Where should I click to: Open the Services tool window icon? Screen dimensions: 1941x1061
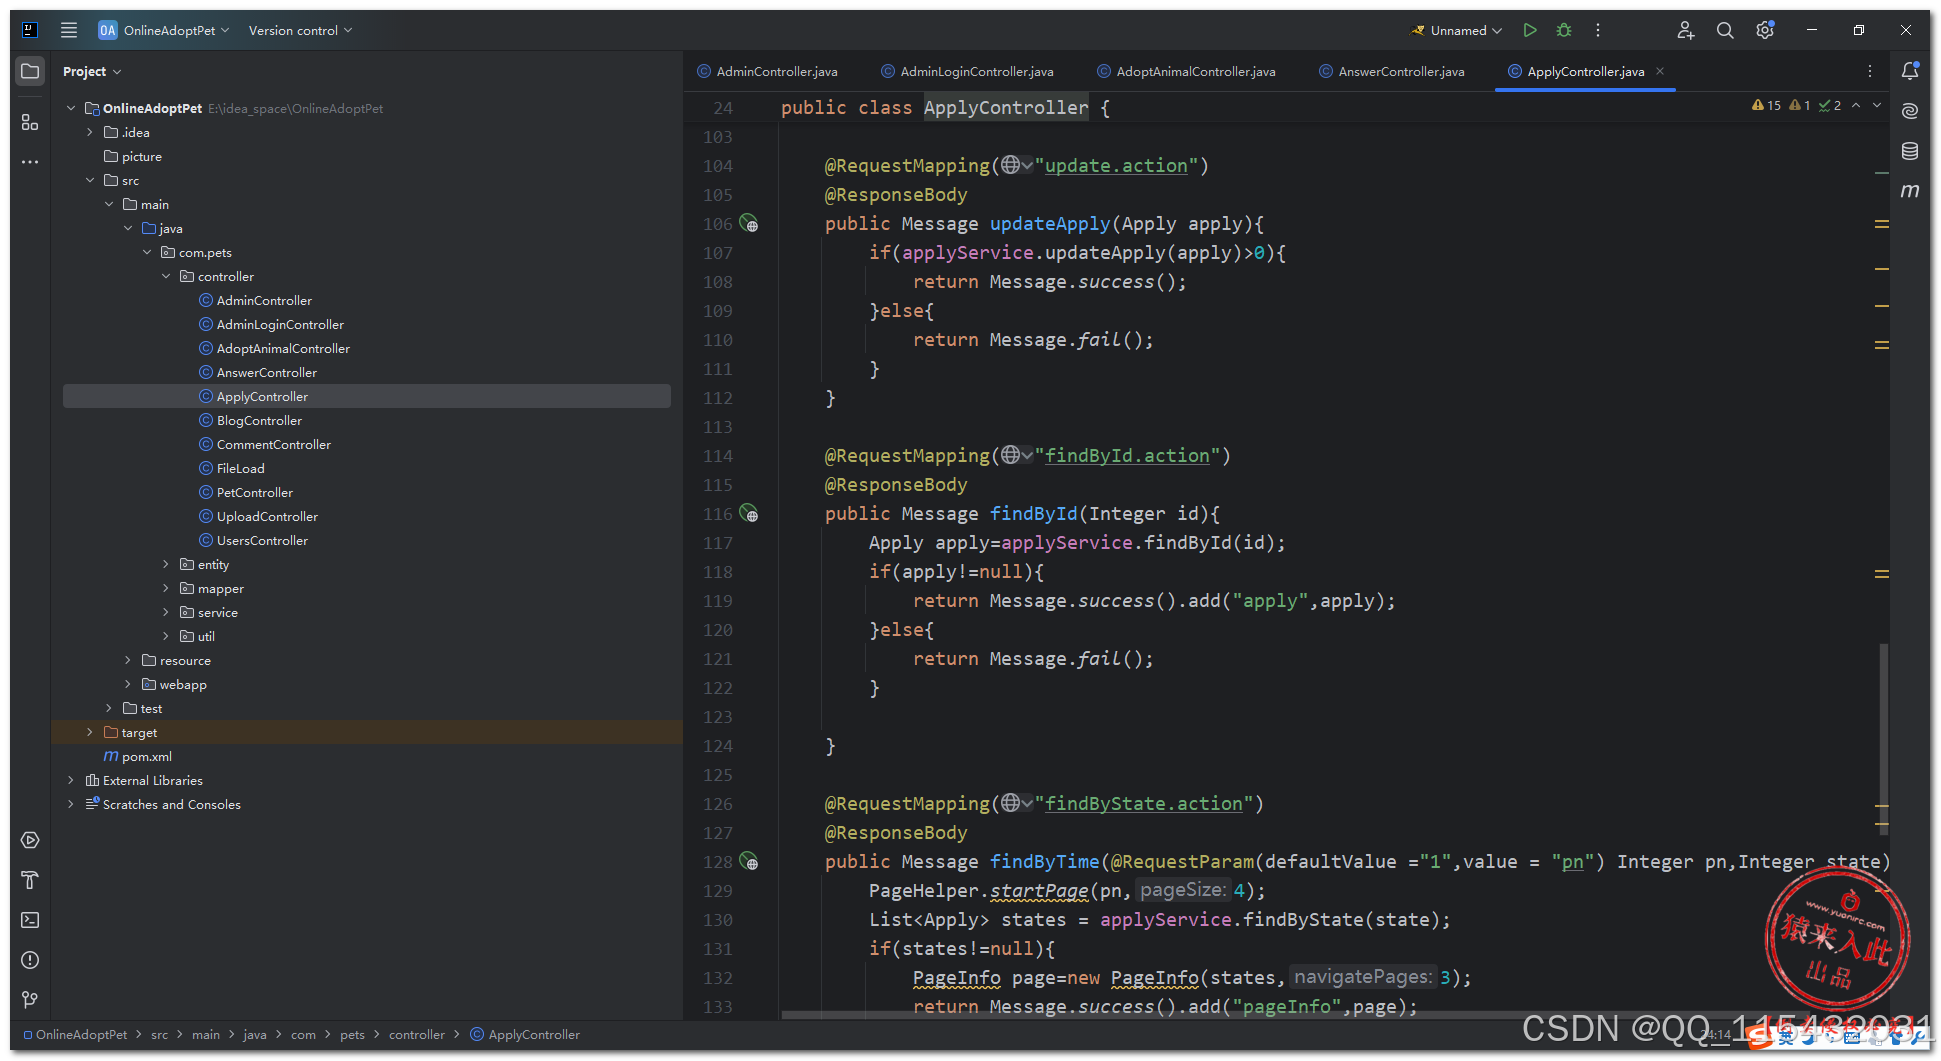coord(30,840)
